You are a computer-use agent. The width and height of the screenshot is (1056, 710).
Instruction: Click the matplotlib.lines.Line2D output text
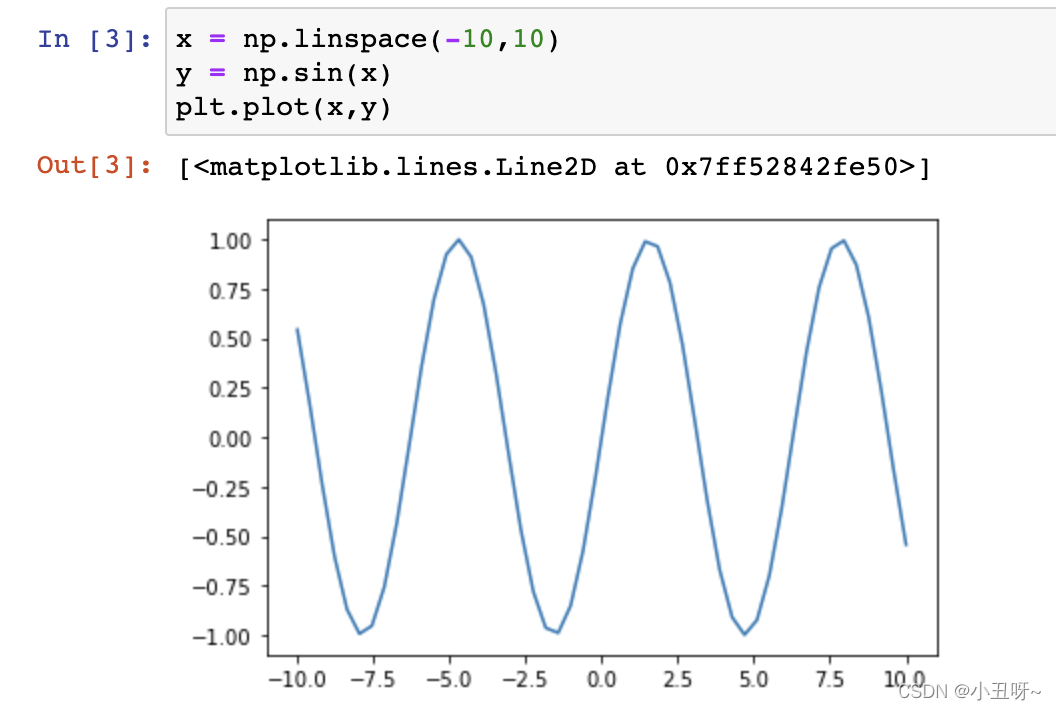[554, 167]
